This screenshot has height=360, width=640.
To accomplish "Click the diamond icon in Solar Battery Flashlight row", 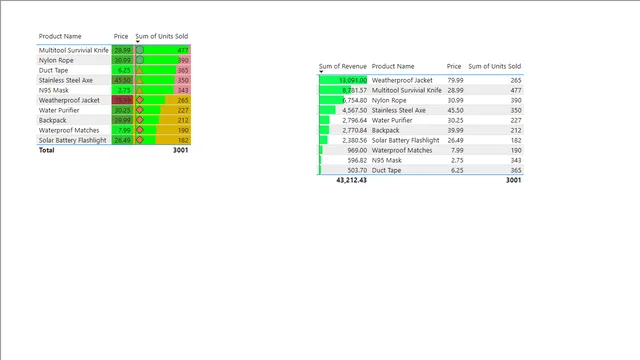I will pos(140,140).
